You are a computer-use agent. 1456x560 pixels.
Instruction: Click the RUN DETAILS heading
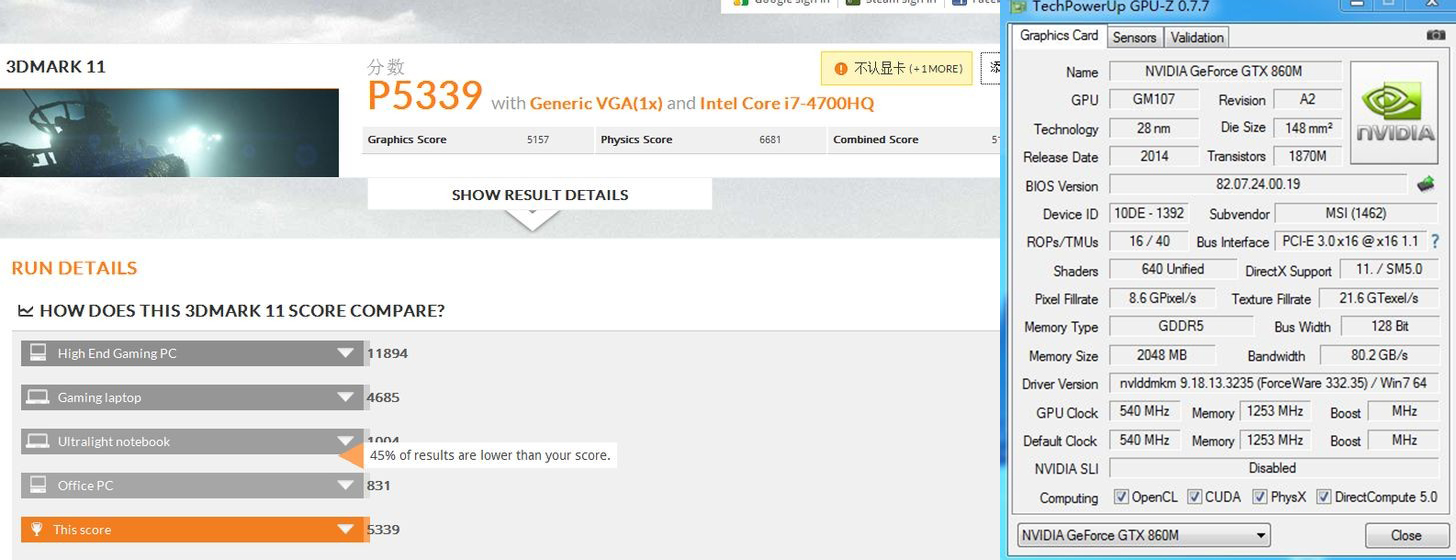click(74, 268)
